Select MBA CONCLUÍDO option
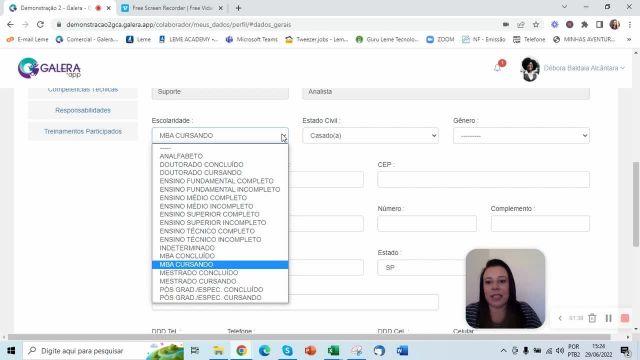Image resolution: width=640 pixels, height=360 pixels. pyautogui.click(x=220, y=256)
